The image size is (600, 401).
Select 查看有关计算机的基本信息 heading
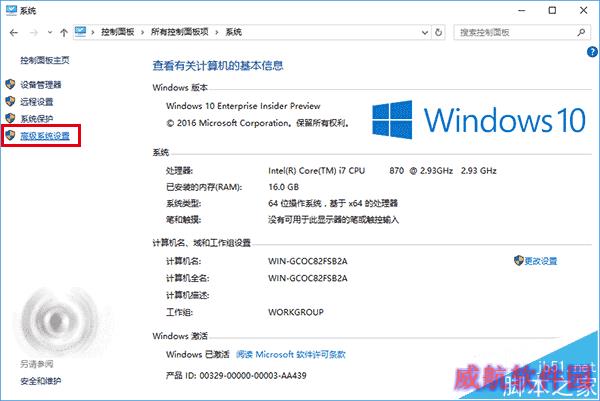point(218,65)
